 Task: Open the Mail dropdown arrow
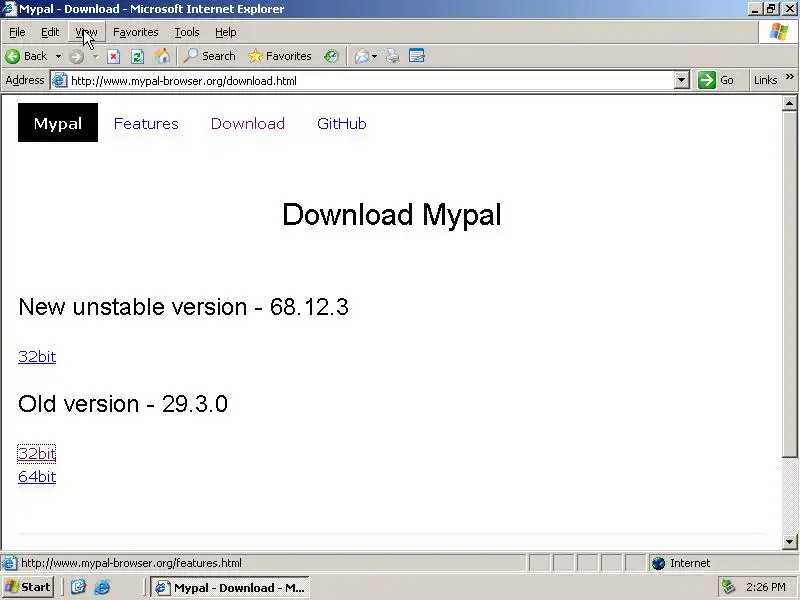coord(374,56)
